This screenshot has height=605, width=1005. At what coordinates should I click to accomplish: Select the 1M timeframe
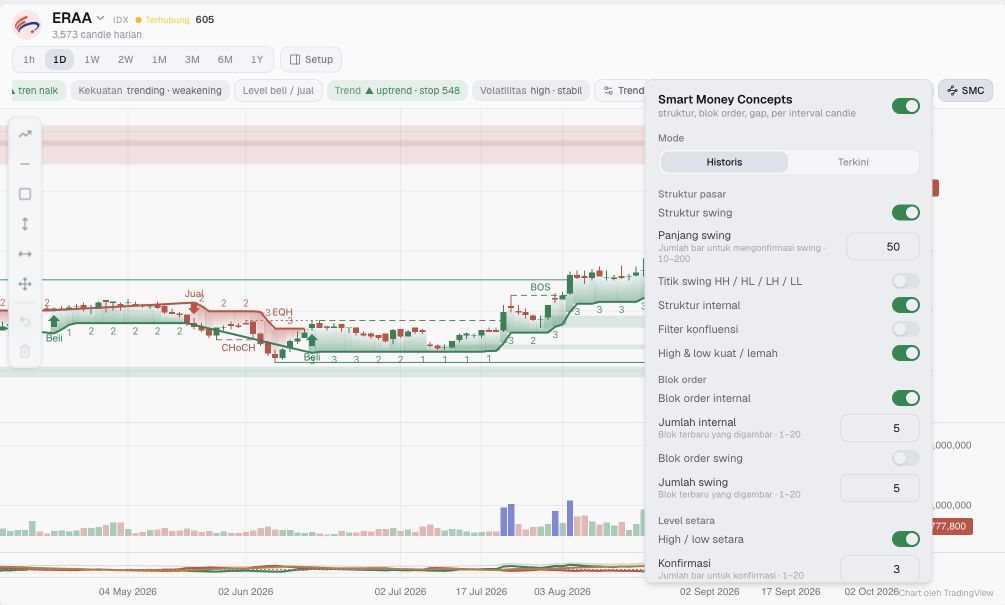(x=159, y=60)
